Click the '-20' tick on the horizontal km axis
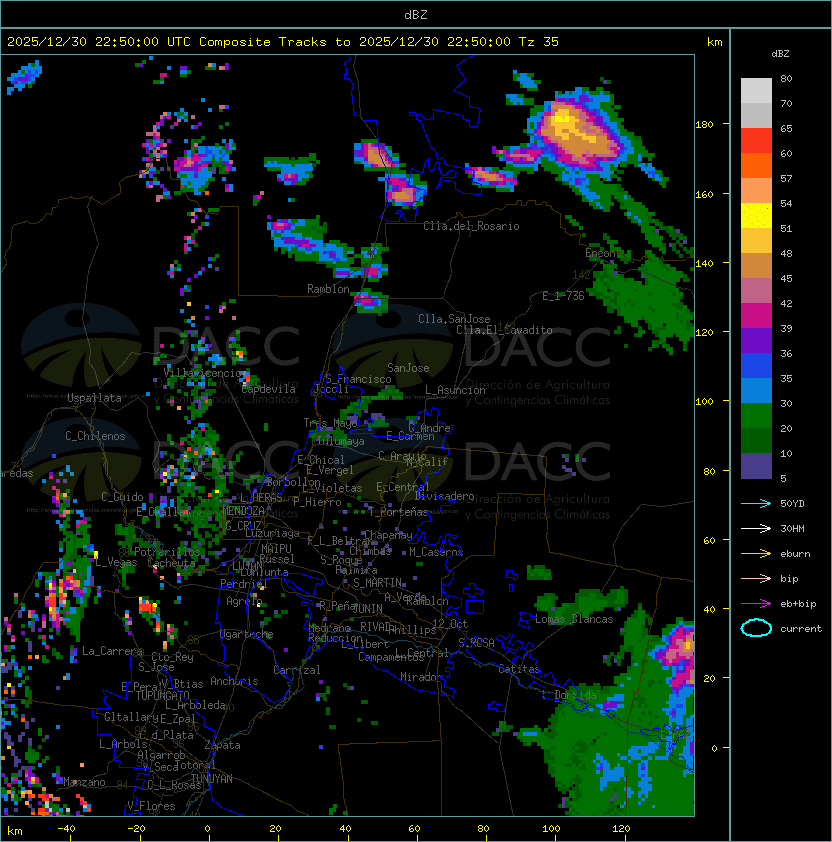Screen dimensions: 832x842 pos(136,829)
